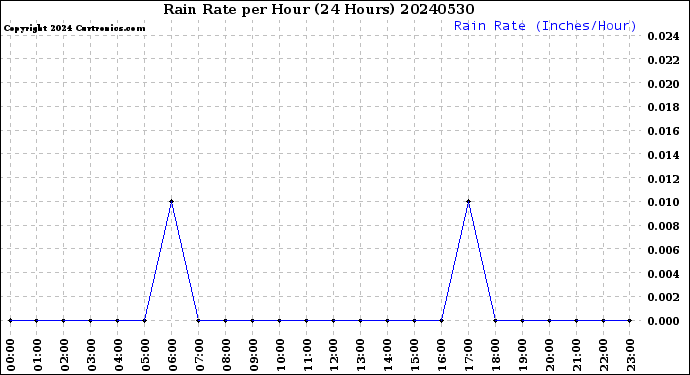
Task: Select the 18:00 x-axis label
Action: pyautogui.click(x=495, y=355)
